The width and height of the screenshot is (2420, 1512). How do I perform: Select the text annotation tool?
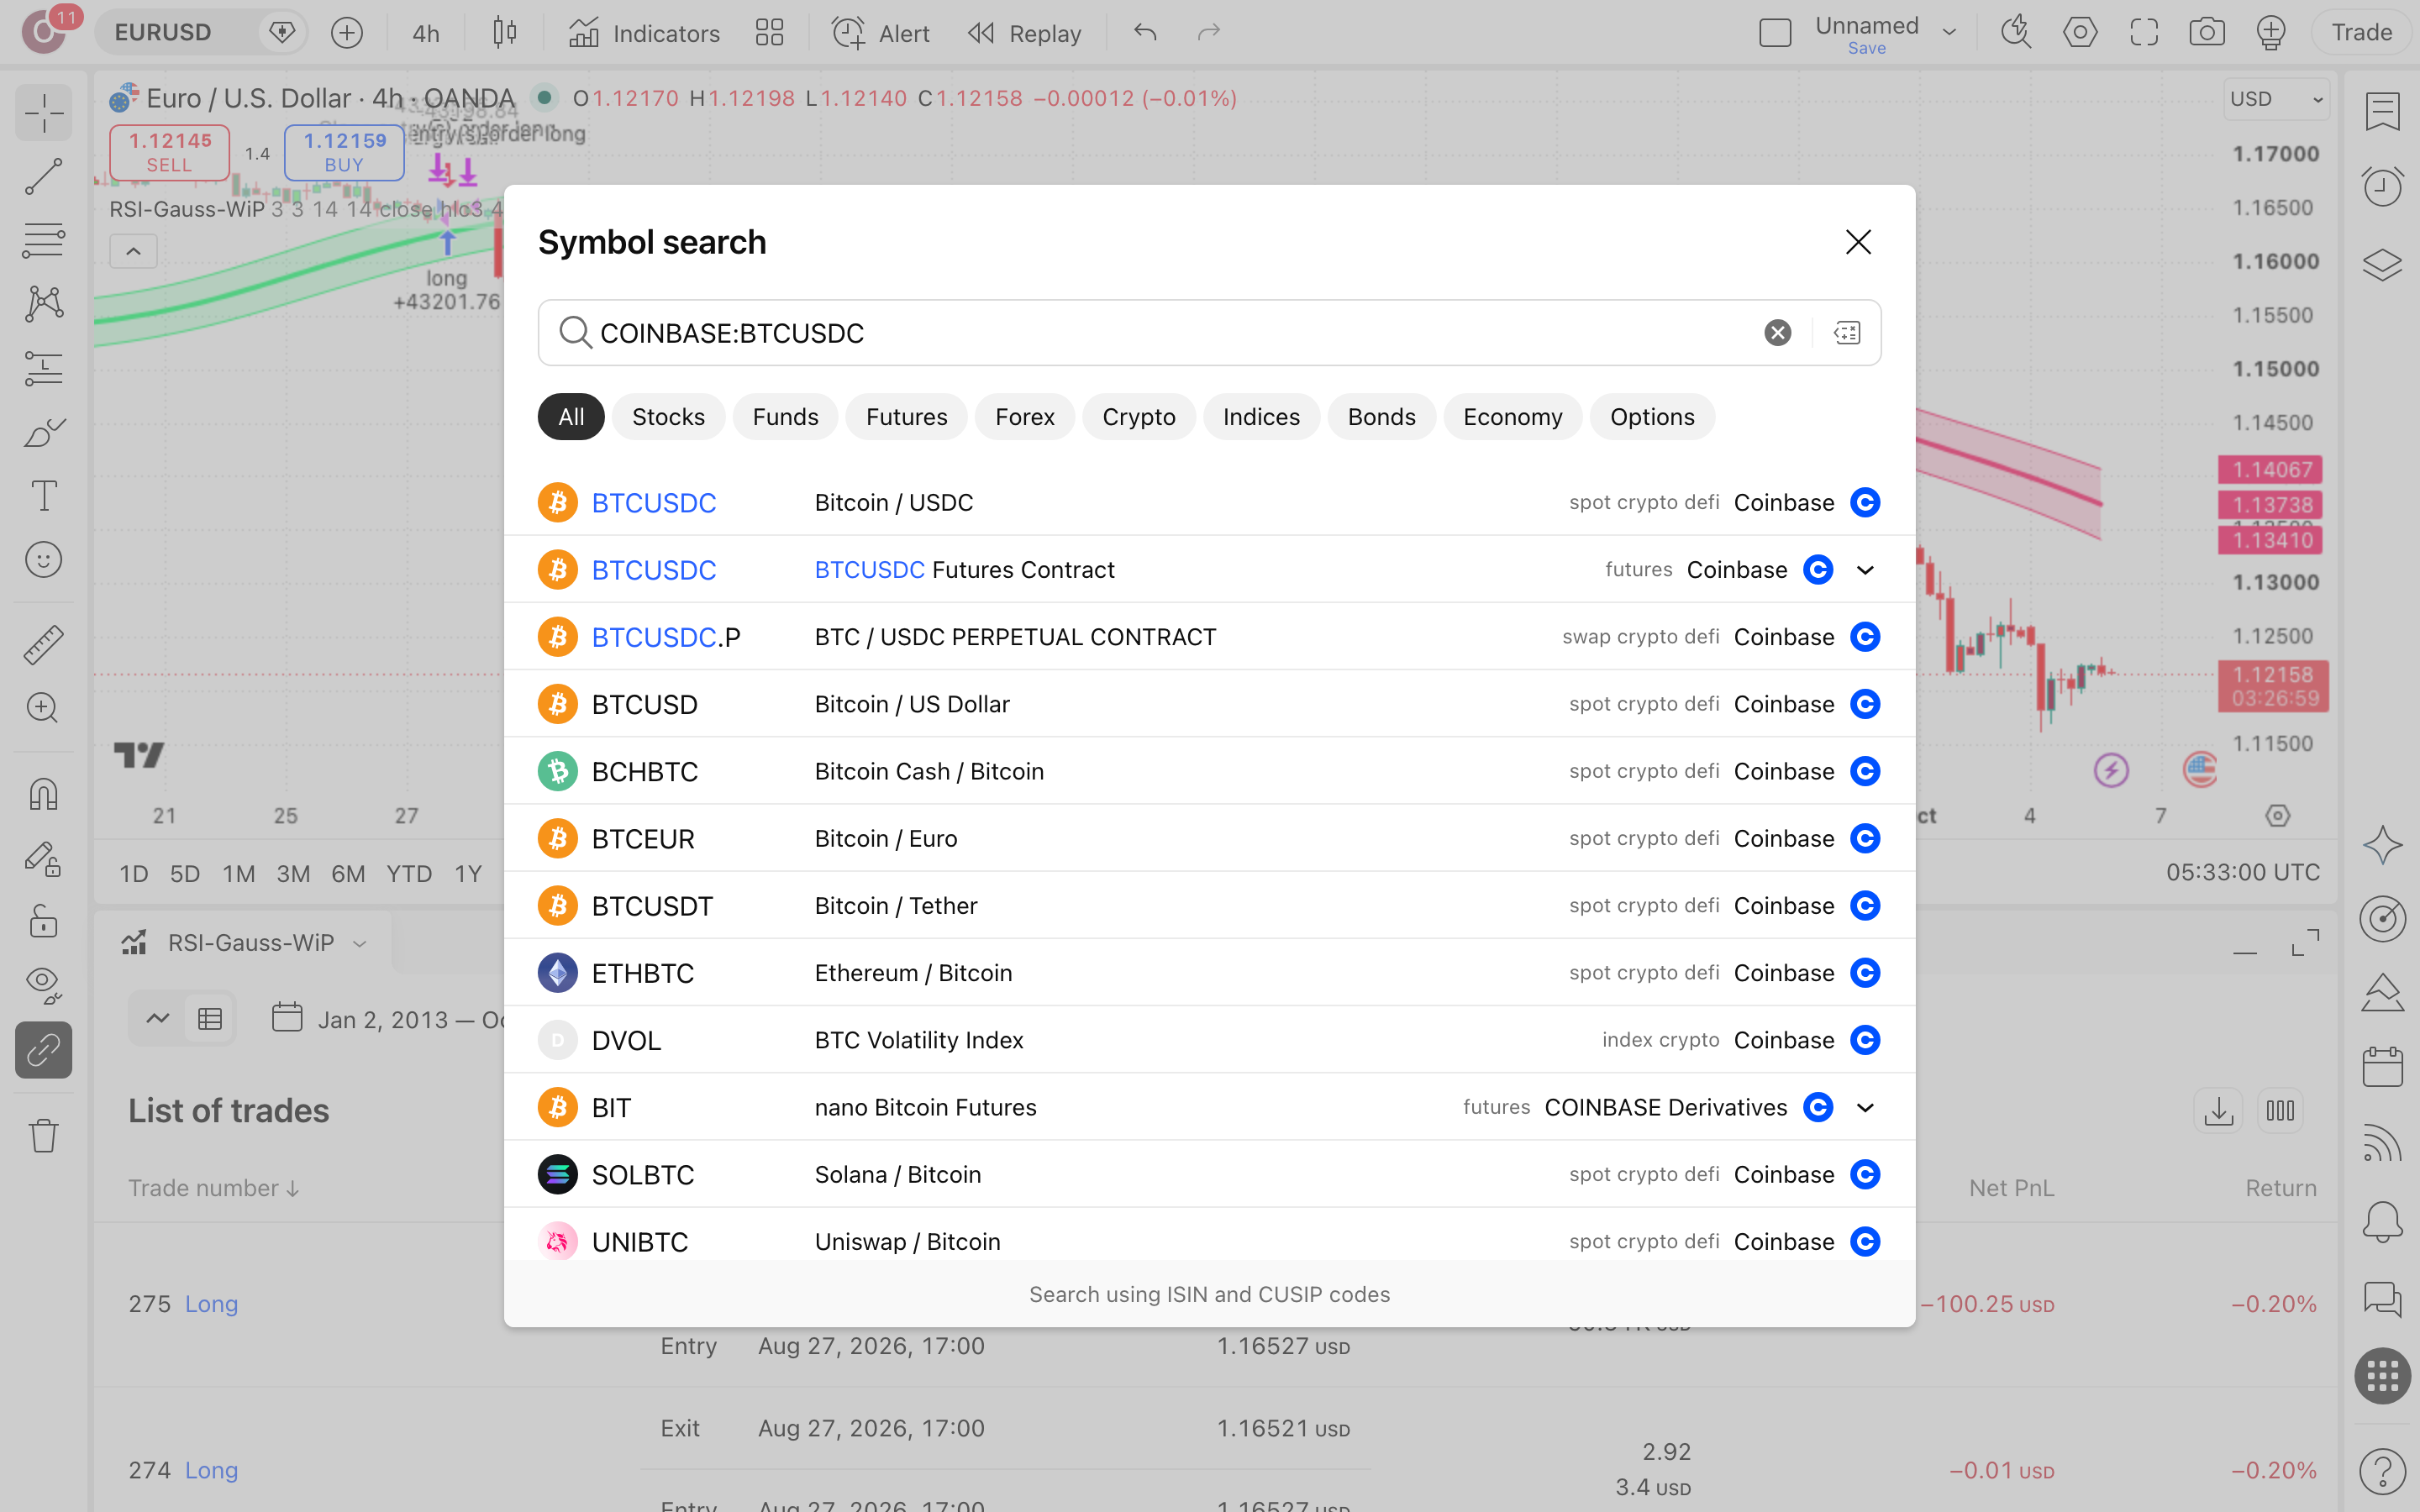pos(44,496)
